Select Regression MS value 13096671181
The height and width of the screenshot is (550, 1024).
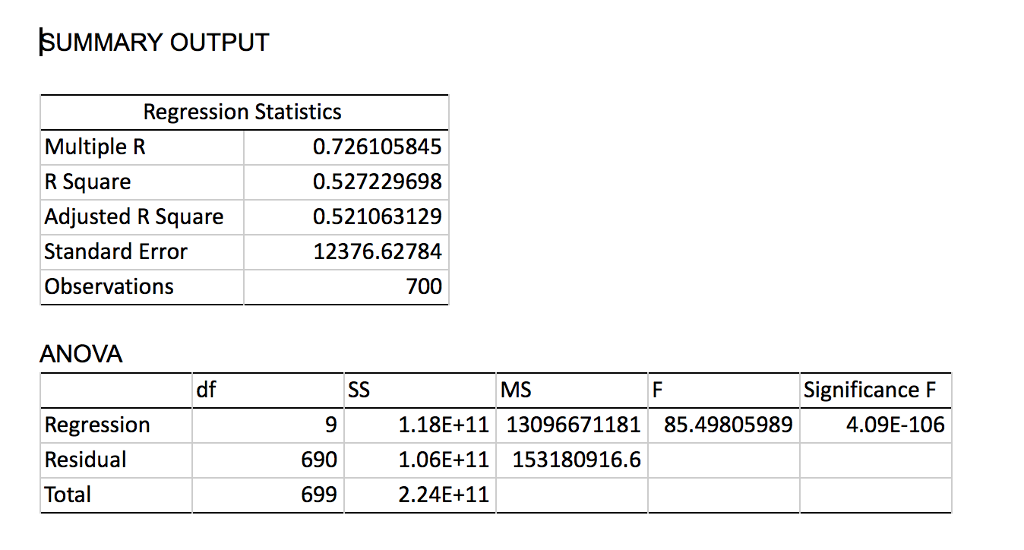point(573,425)
